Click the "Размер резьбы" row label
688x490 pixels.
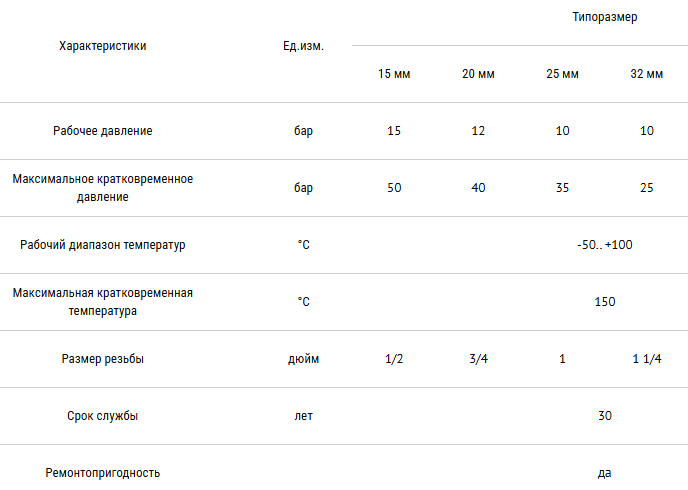pyautogui.click(x=103, y=359)
